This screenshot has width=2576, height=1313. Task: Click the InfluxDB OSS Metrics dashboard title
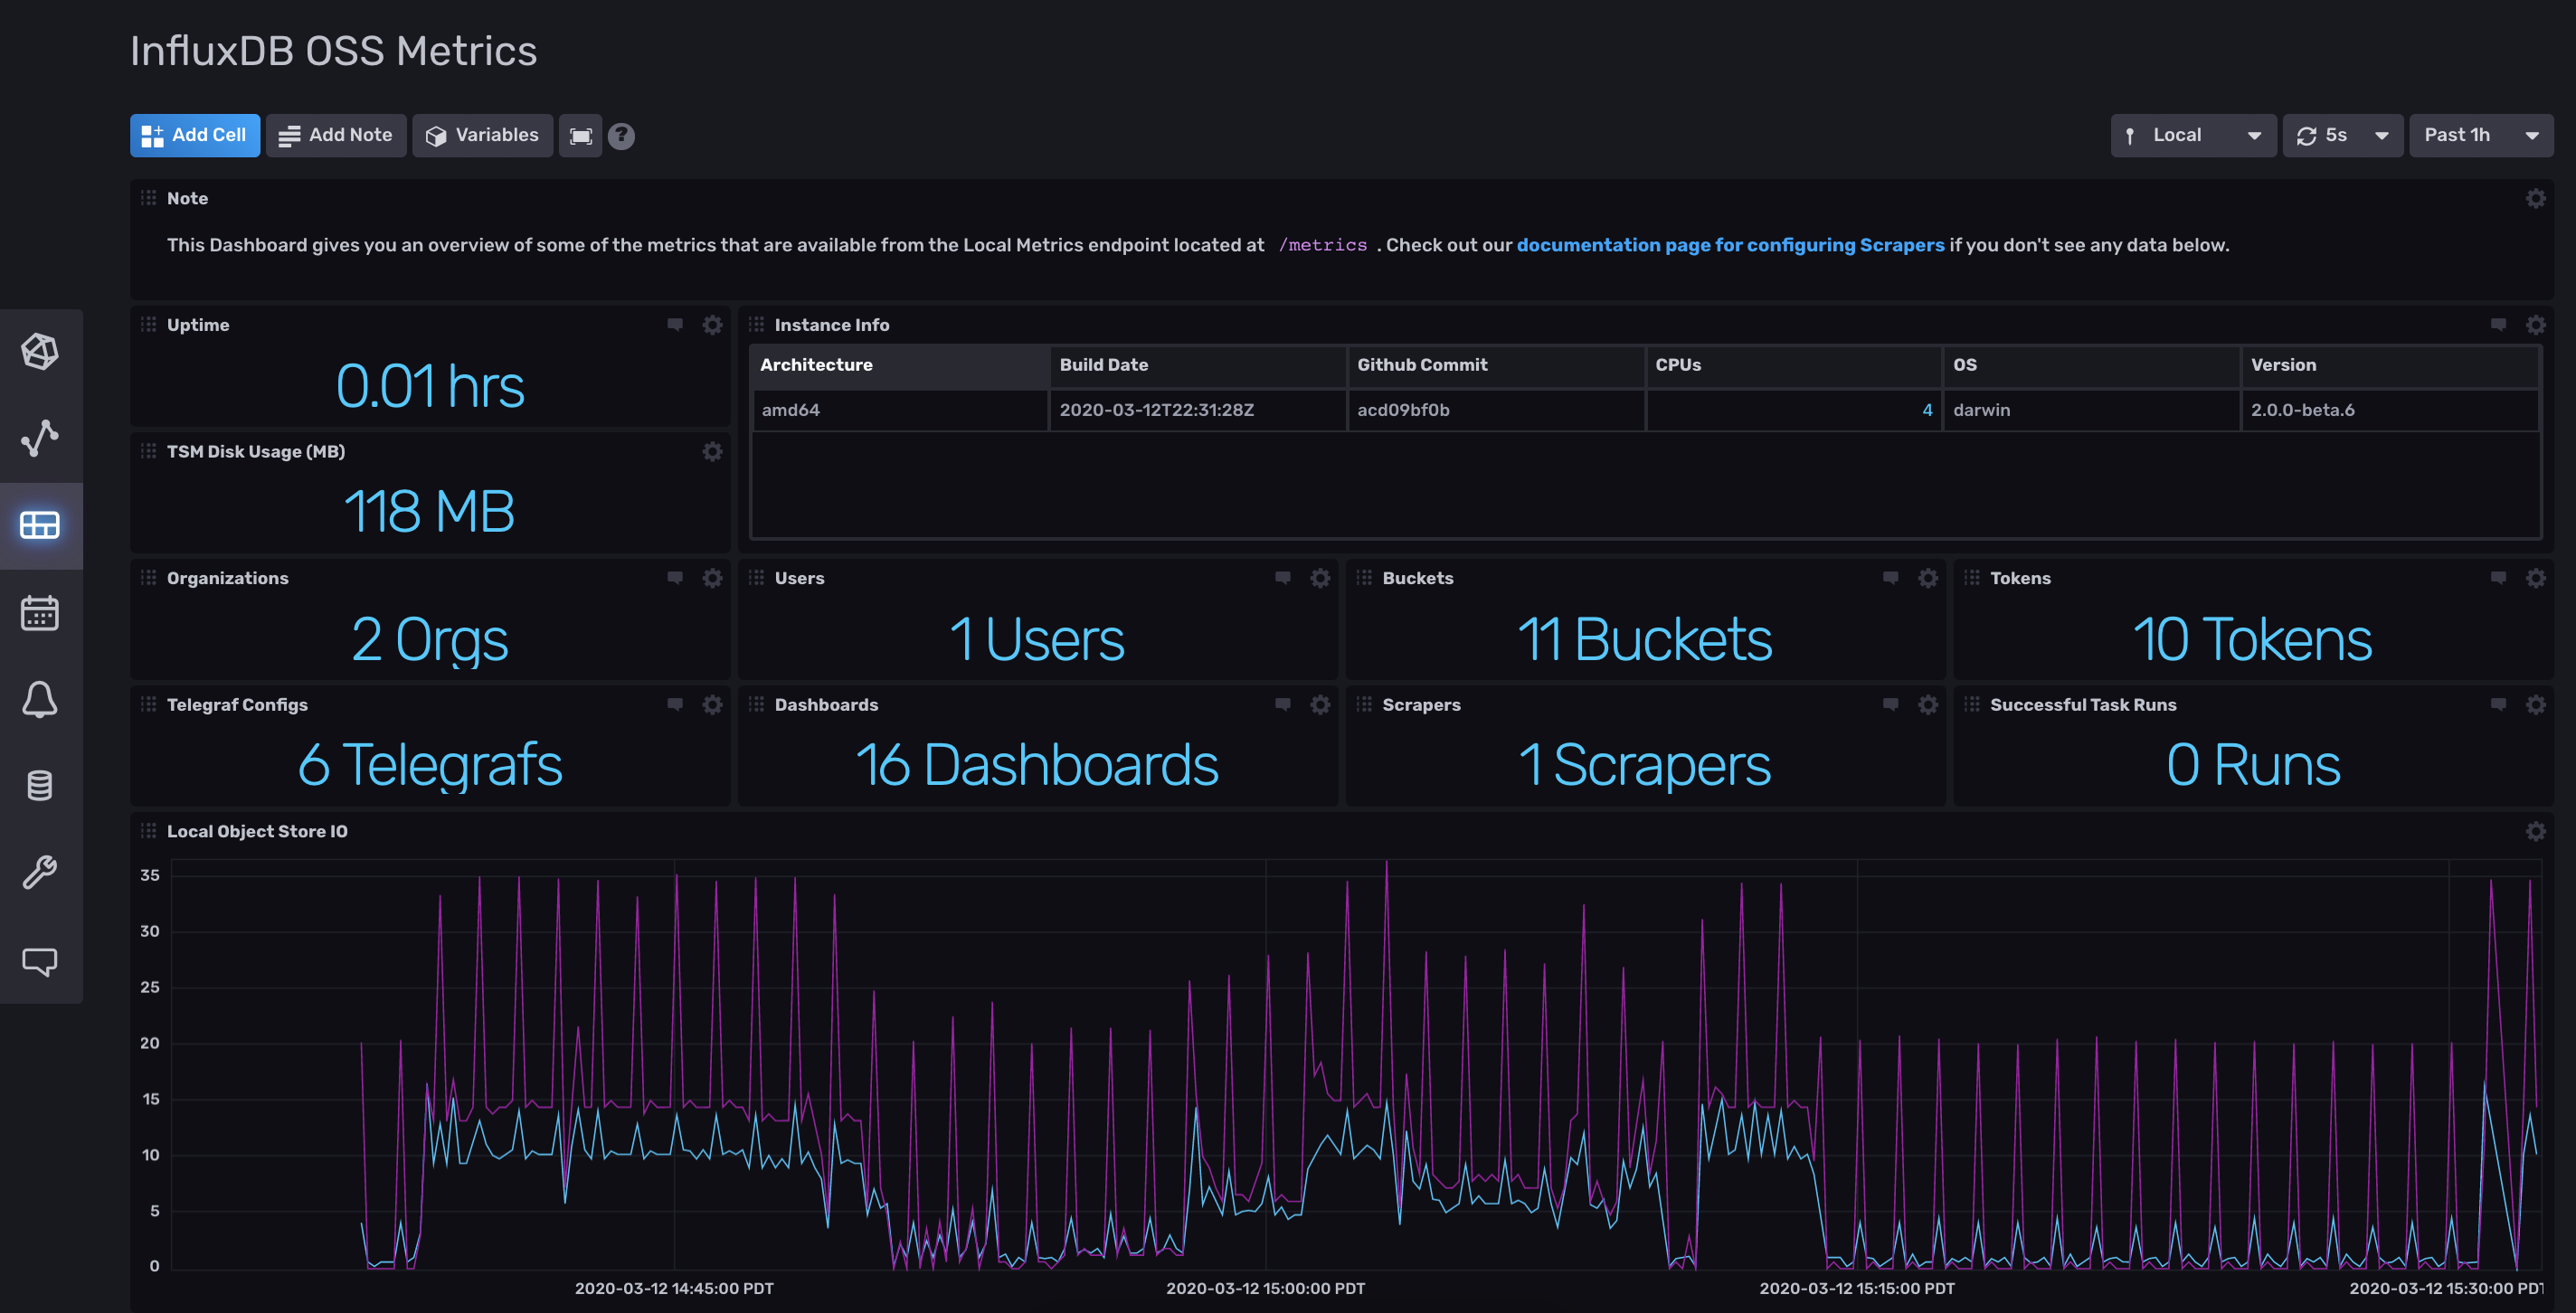[x=333, y=51]
